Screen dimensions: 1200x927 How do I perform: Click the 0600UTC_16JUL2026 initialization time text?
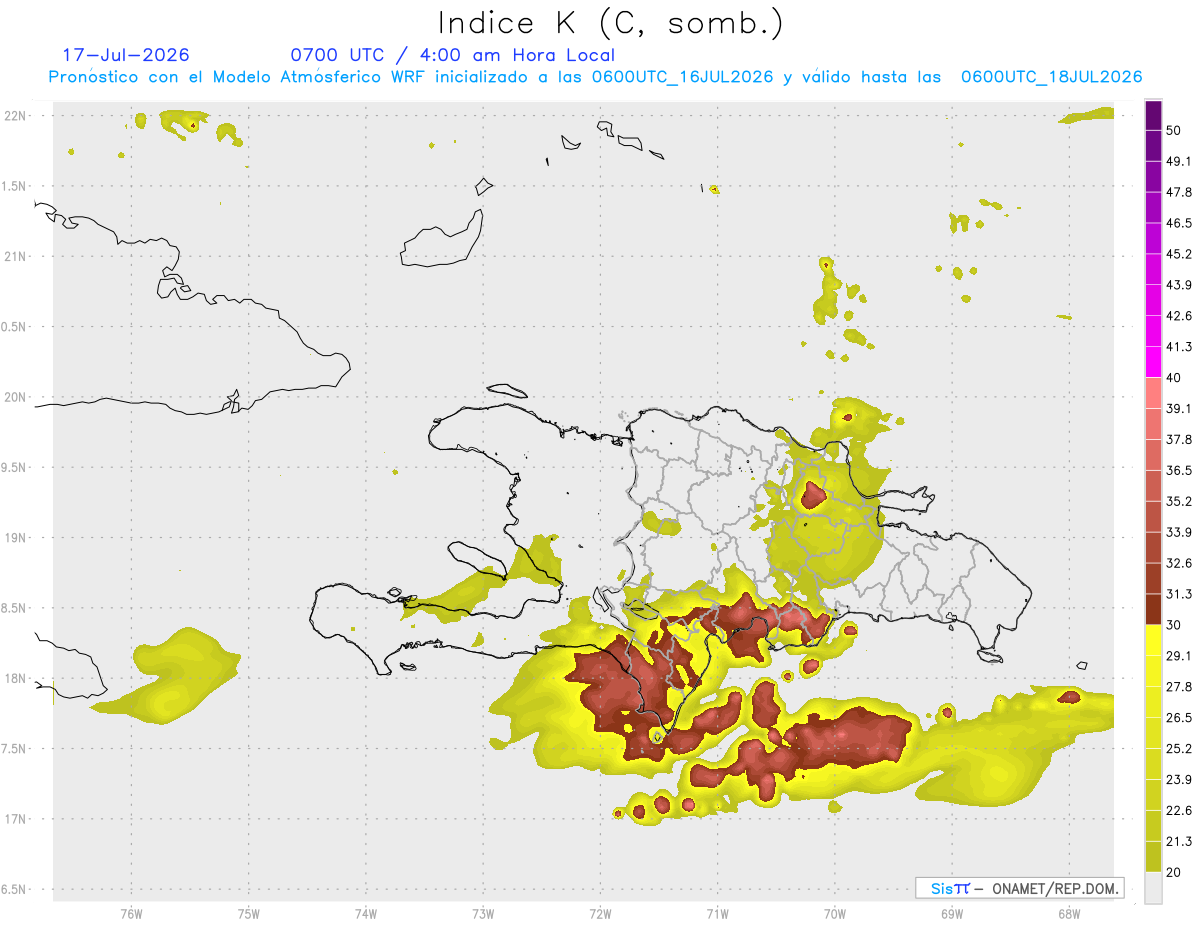point(682,77)
